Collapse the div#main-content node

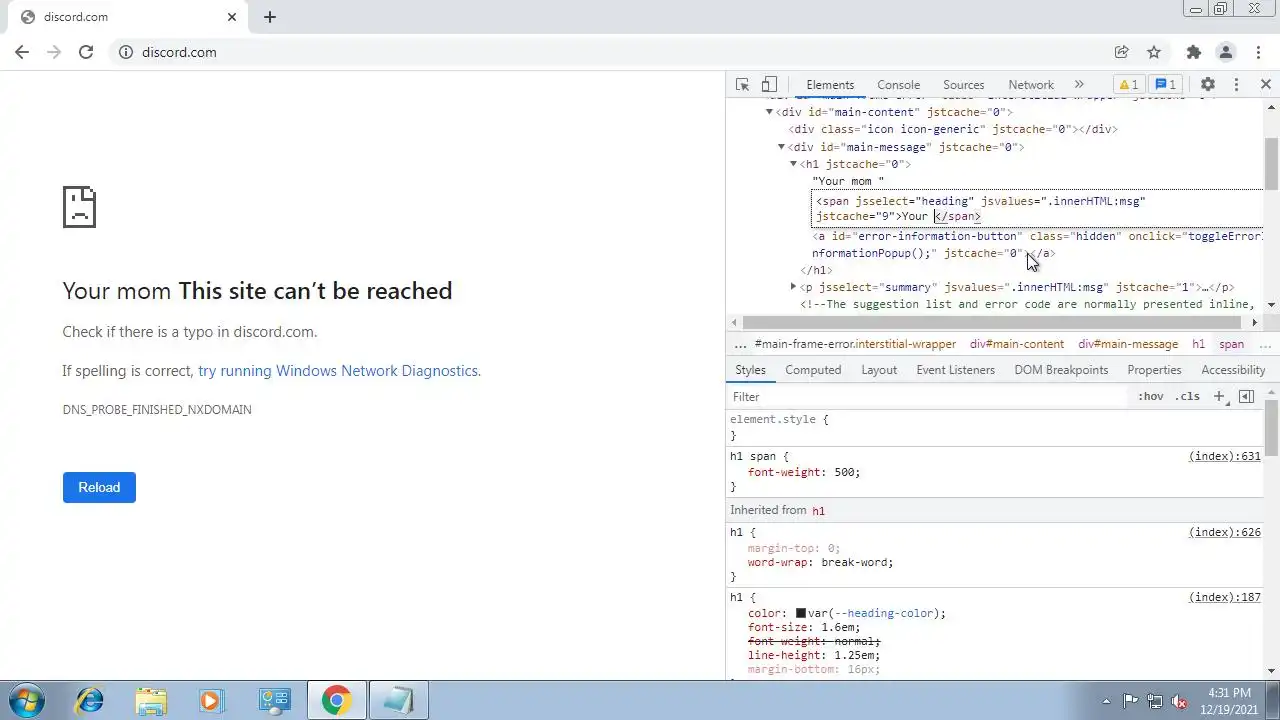click(x=769, y=112)
